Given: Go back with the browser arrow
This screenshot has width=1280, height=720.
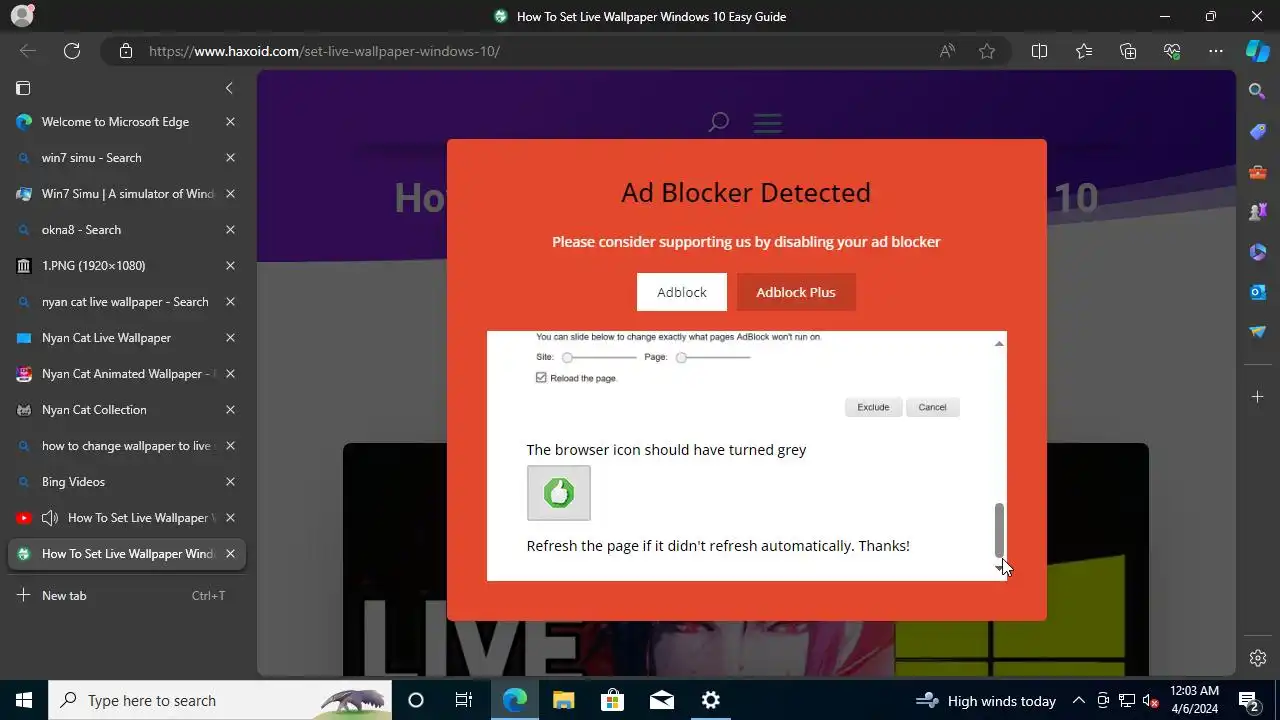Looking at the screenshot, I should [28, 51].
